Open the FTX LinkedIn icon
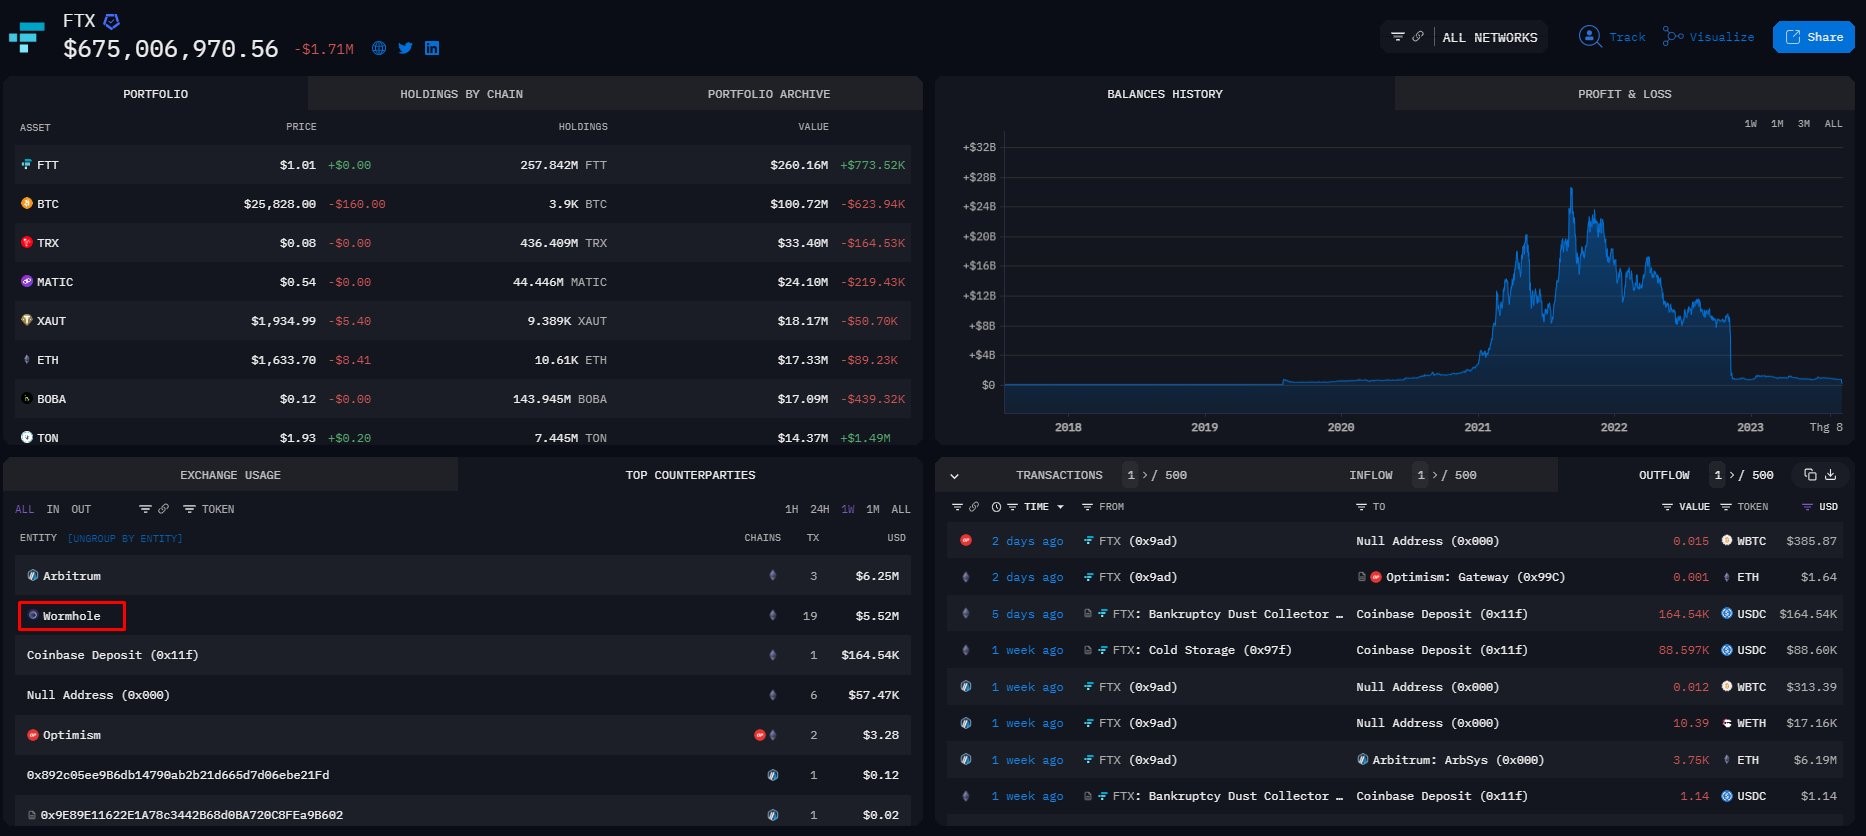The image size is (1866, 836). pos(432,48)
